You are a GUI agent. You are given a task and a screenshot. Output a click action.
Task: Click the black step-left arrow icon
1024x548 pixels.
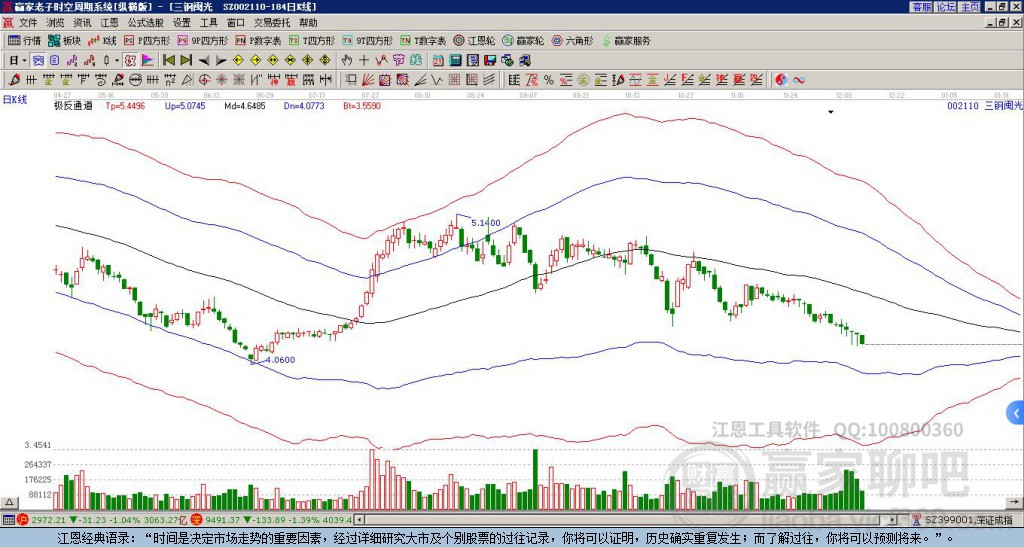tap(204, 61)
